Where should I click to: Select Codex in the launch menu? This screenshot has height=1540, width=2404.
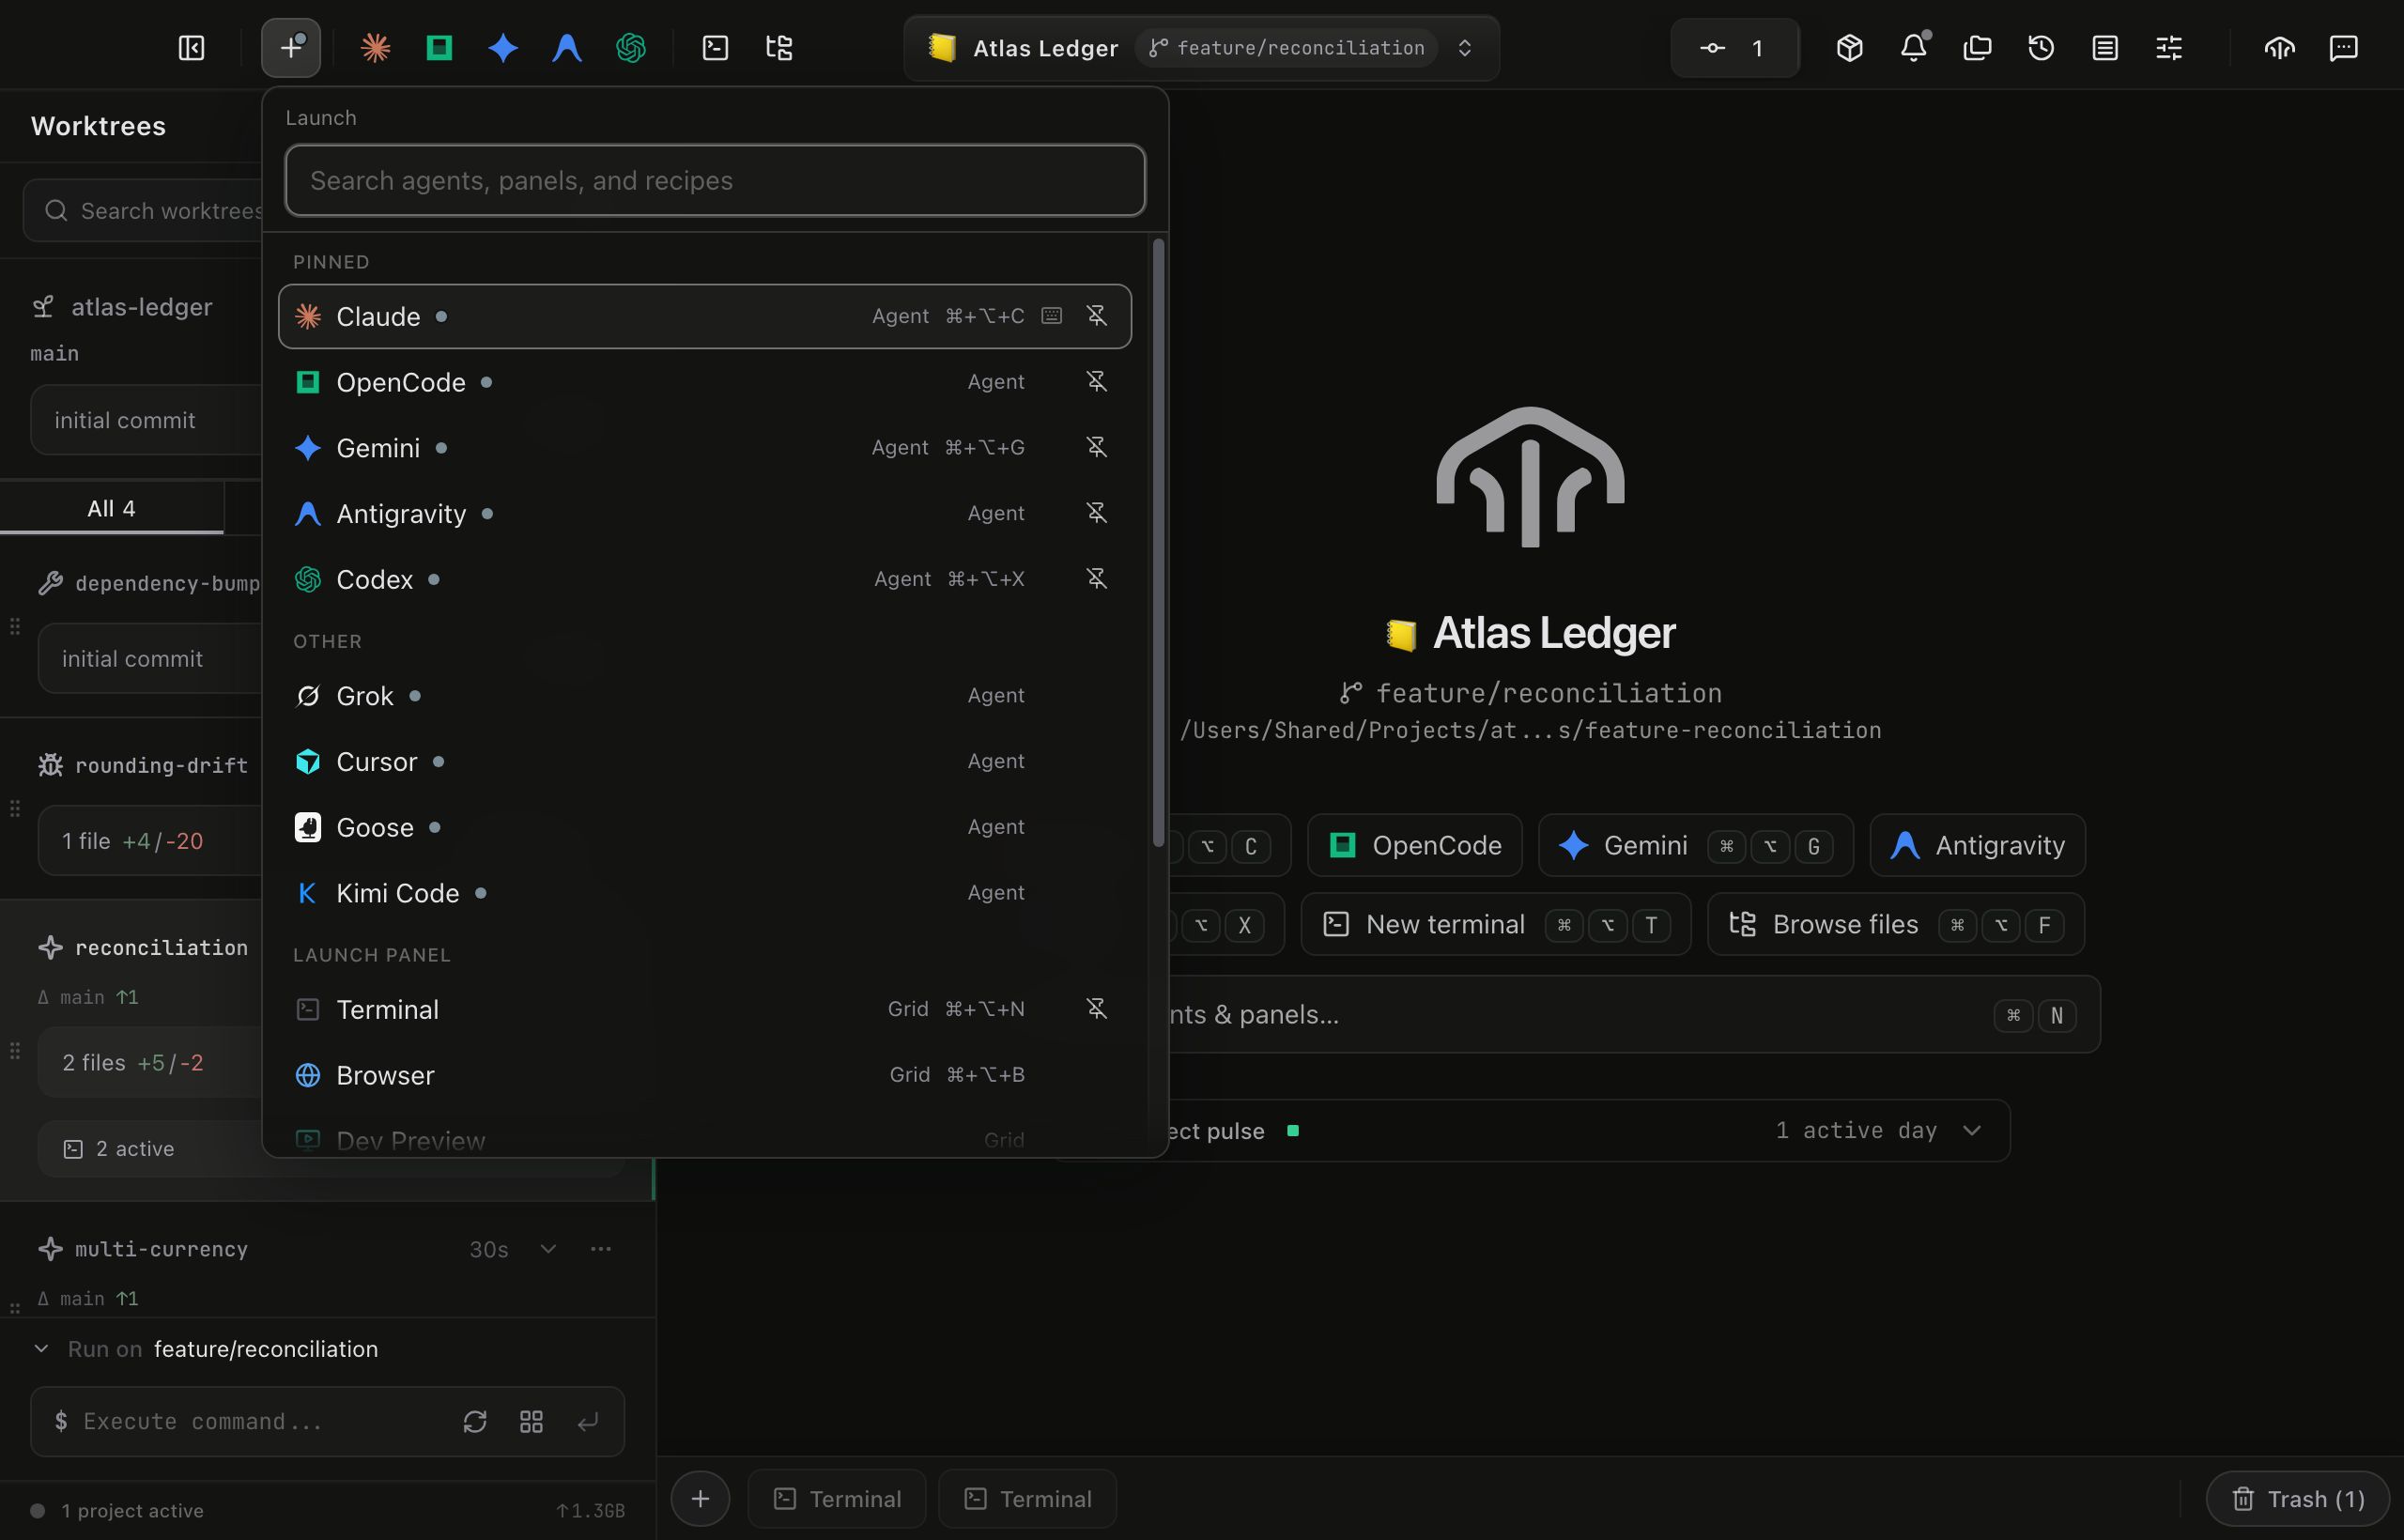[x=705, y=579]
